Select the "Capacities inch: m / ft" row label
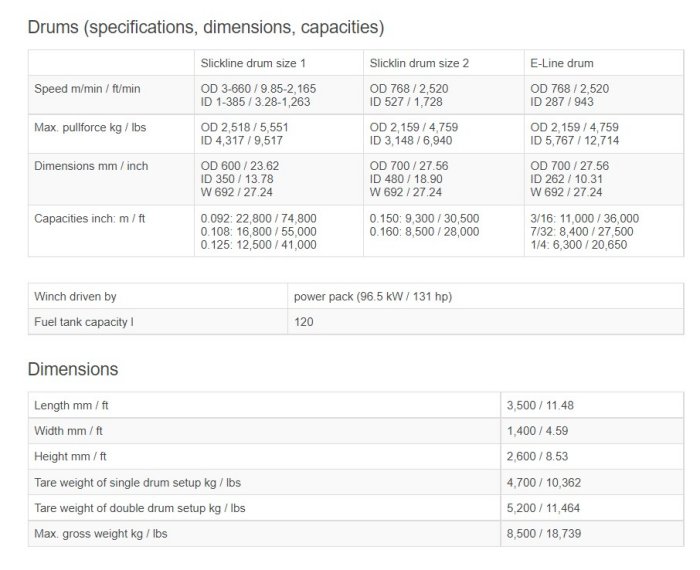Viewport: 700px width, 570px height. tap(91, 218)
